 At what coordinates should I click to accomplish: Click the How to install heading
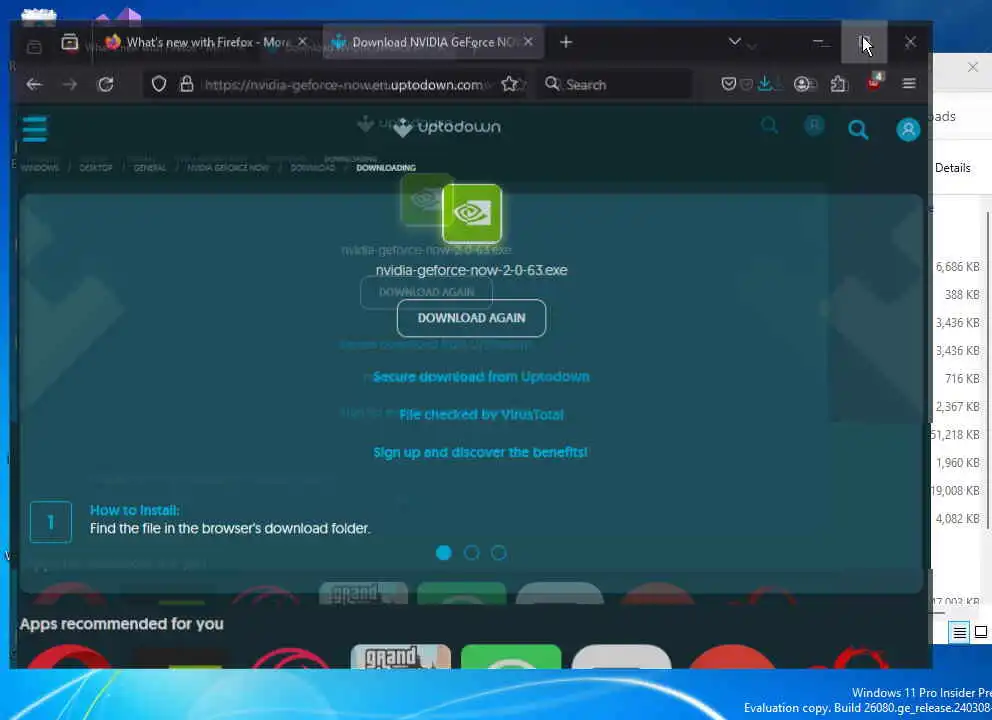click(134, 510)
